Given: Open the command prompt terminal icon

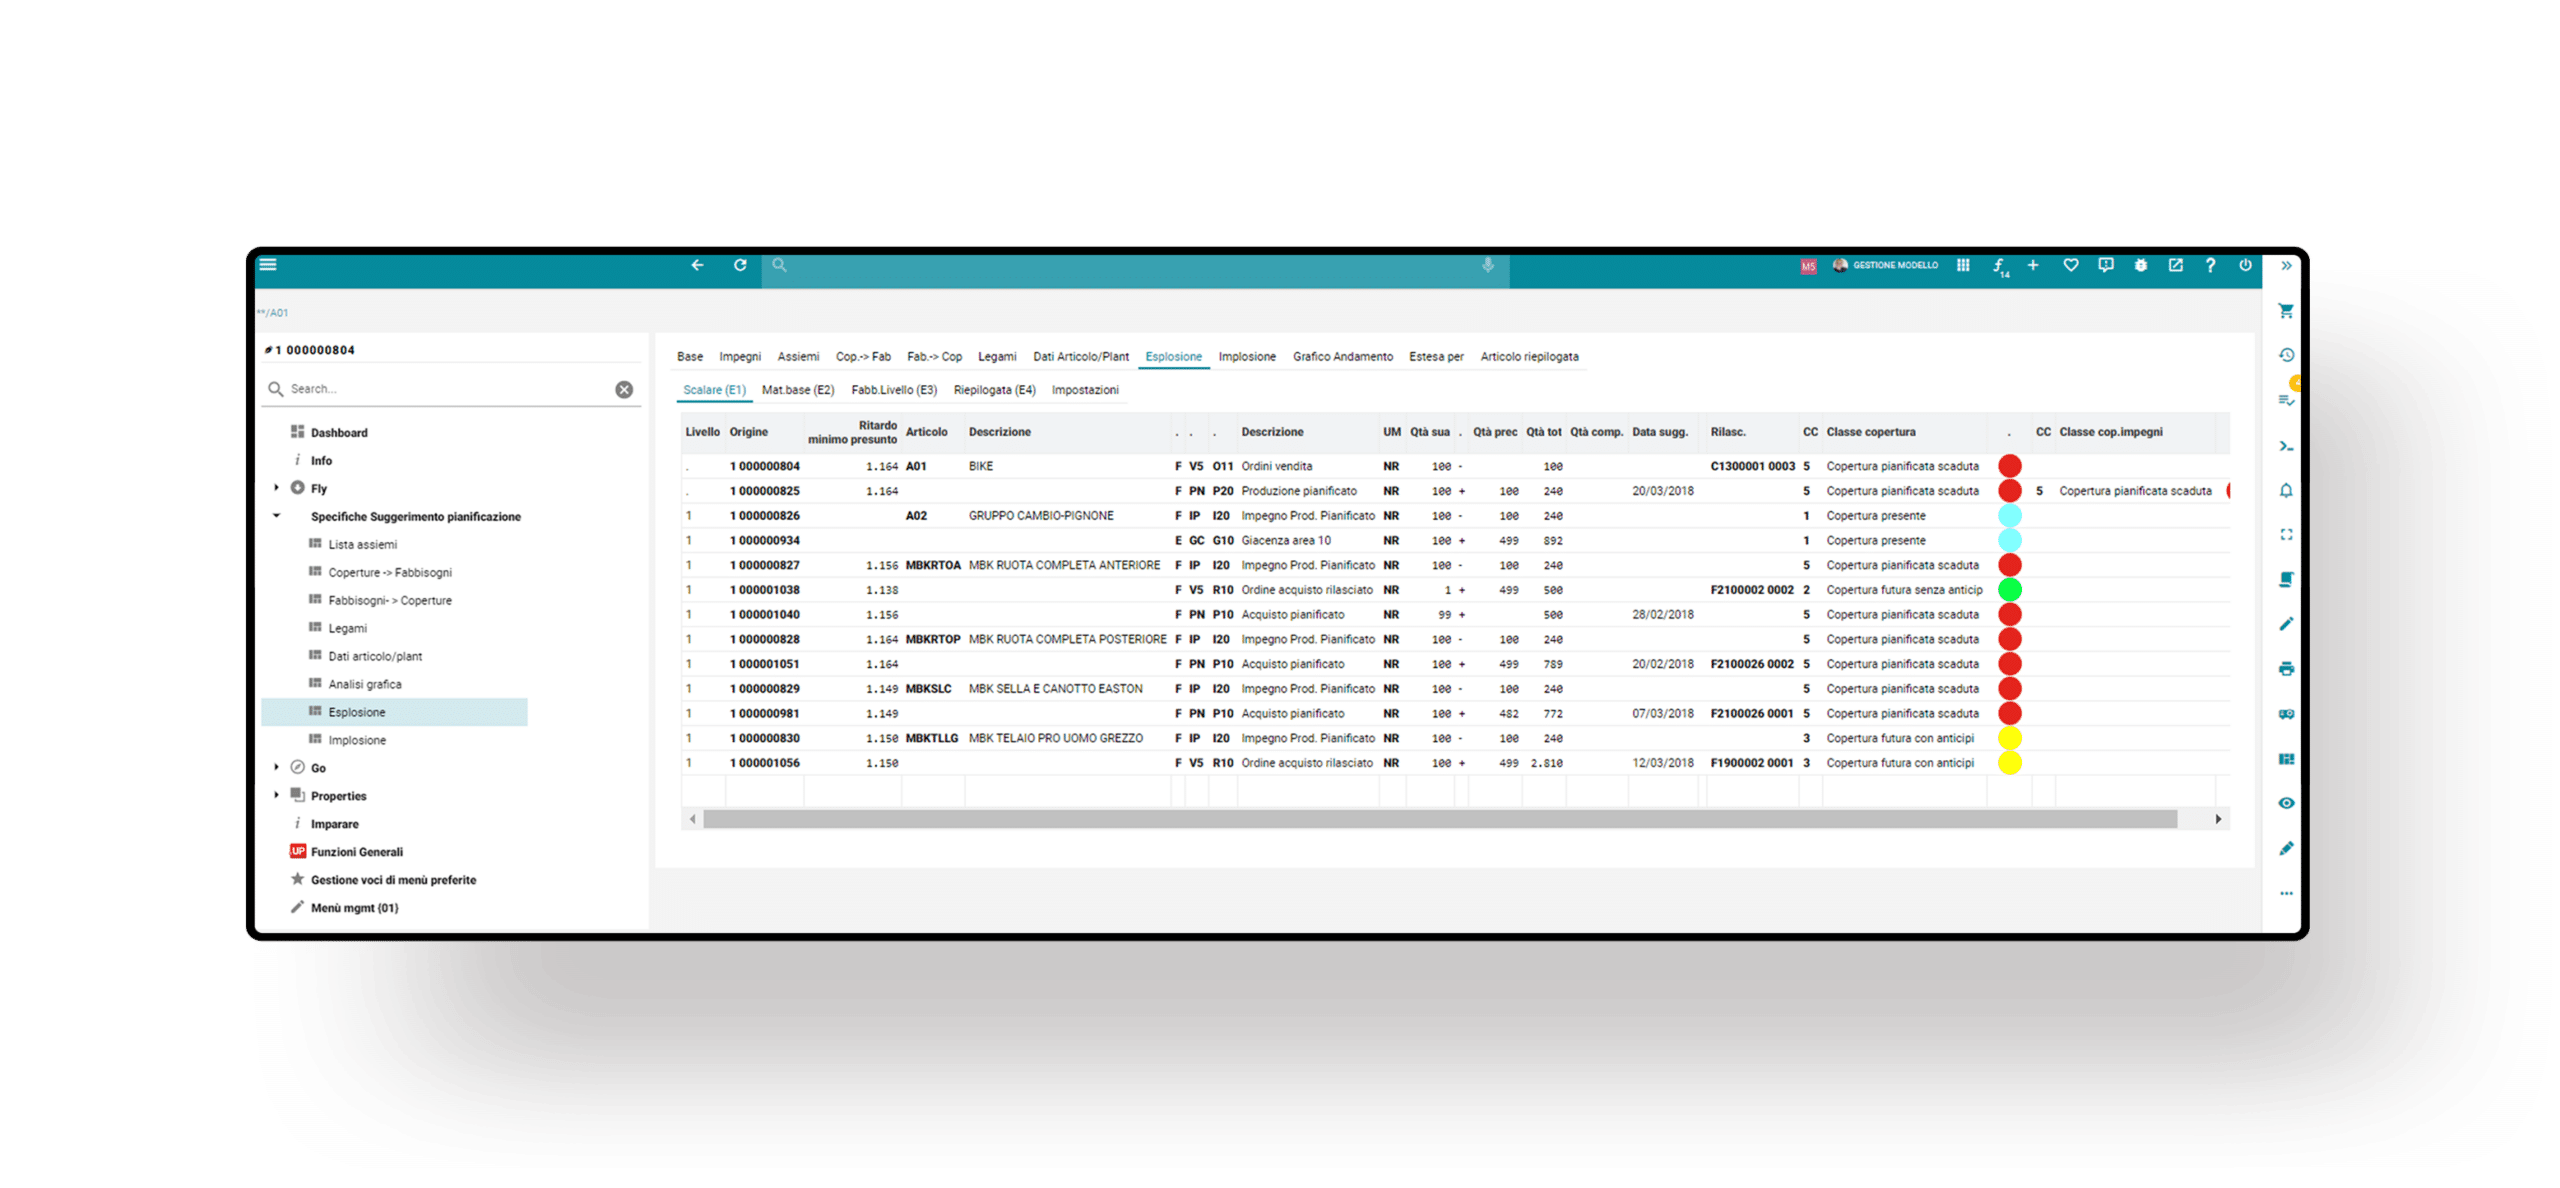Looking at the screenshot, I should 2286,446.
